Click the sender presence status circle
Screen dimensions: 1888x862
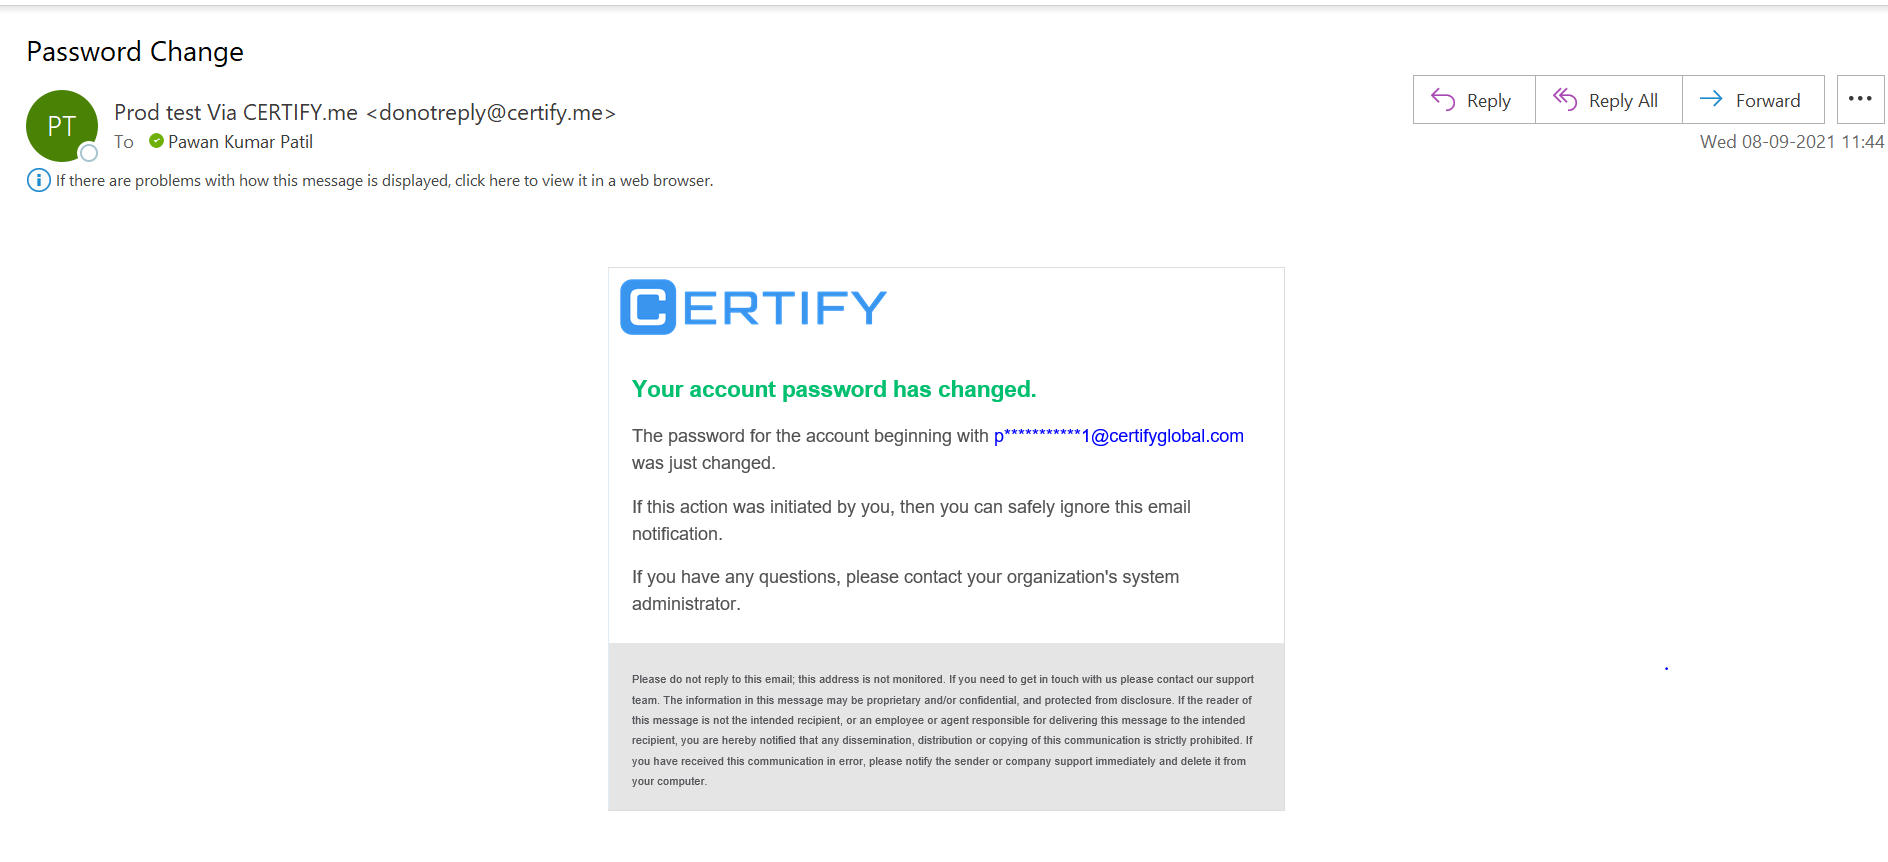(x=89, y=153)
